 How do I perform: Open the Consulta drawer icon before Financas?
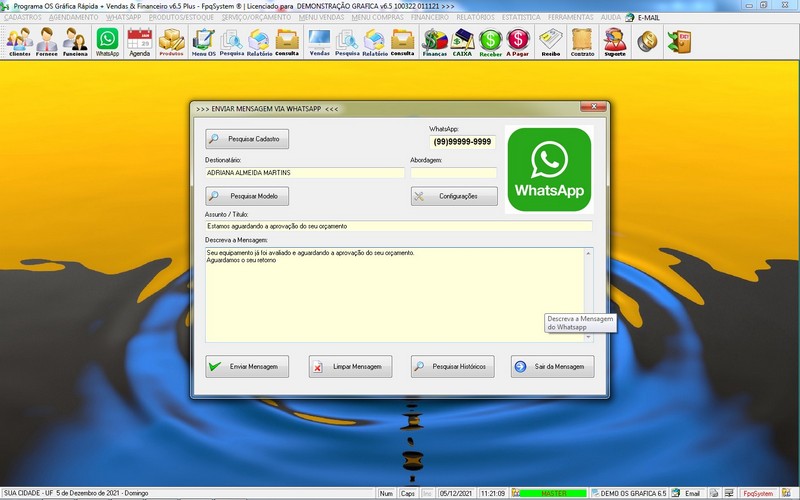tap(403, 42)
